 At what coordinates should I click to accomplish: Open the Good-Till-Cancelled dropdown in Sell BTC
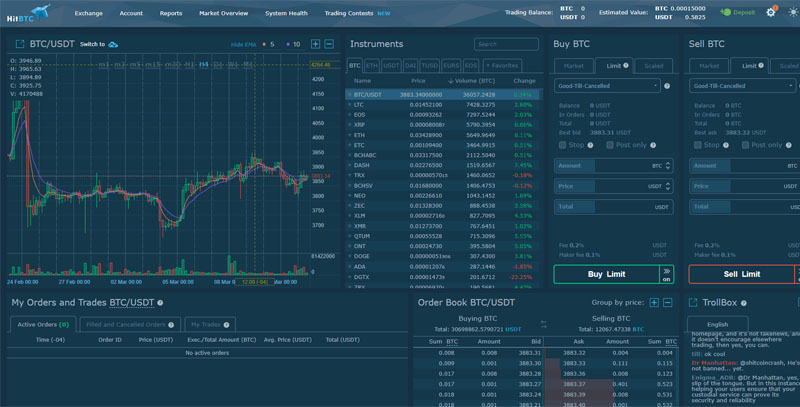(742, 86)
